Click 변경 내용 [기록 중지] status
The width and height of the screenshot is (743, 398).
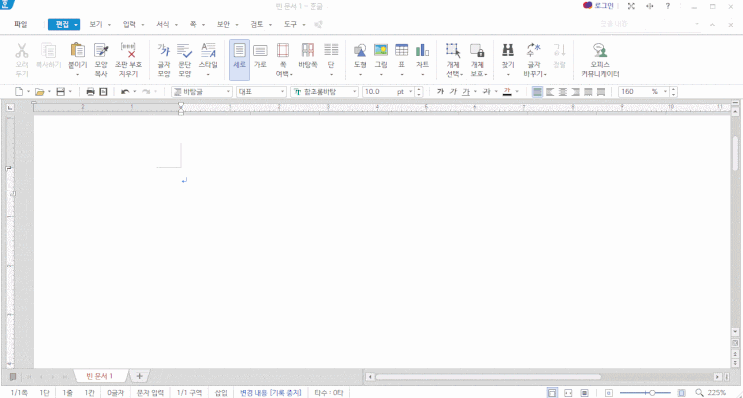[x=271, y=393]
